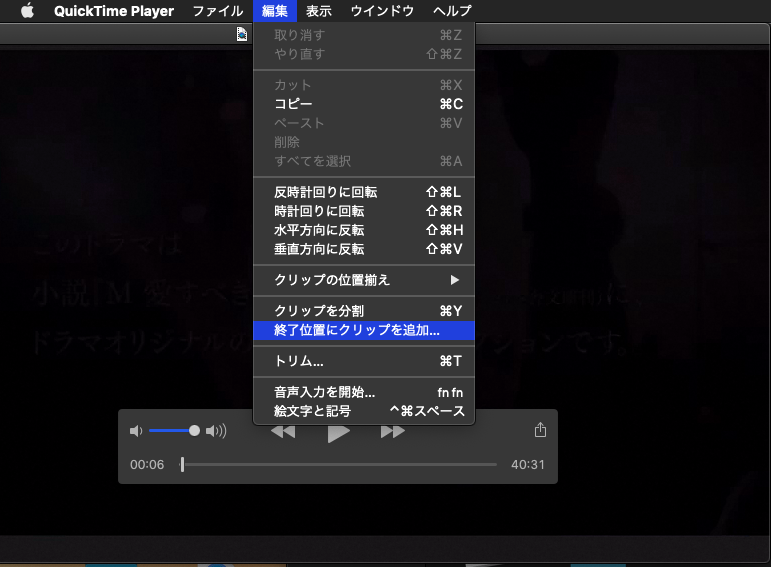Mute audio with the low-volume speaker icon

(136, 431)
